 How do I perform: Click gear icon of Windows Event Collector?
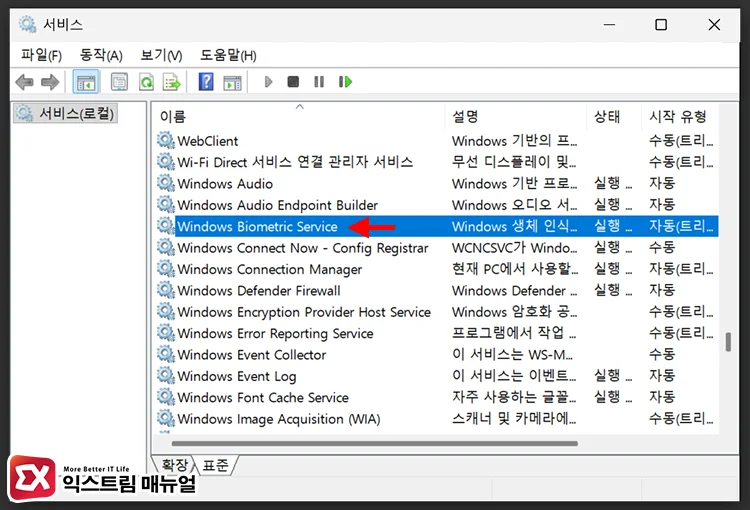pyautogui.click(x=165, y=354)
